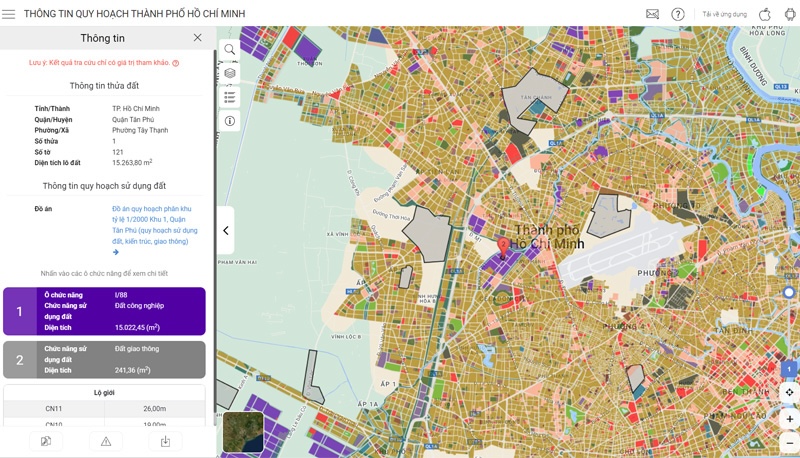Click the document copy icon at panel bottom
Viewport: 800px width, 458px height.
[46, 441]
